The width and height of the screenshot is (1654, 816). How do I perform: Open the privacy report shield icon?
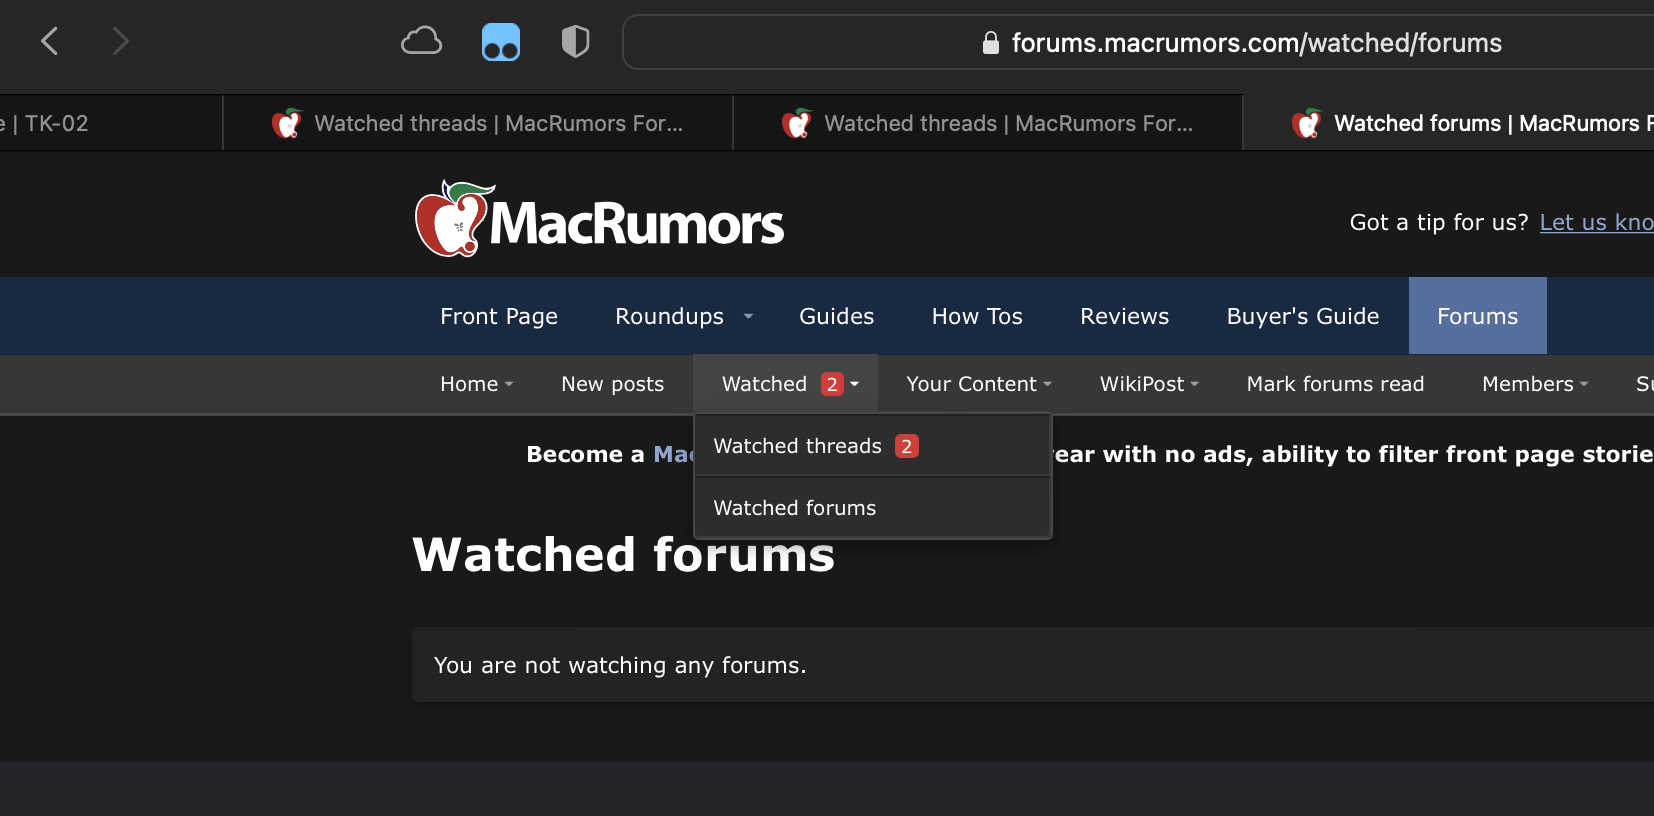coord(575,41)
